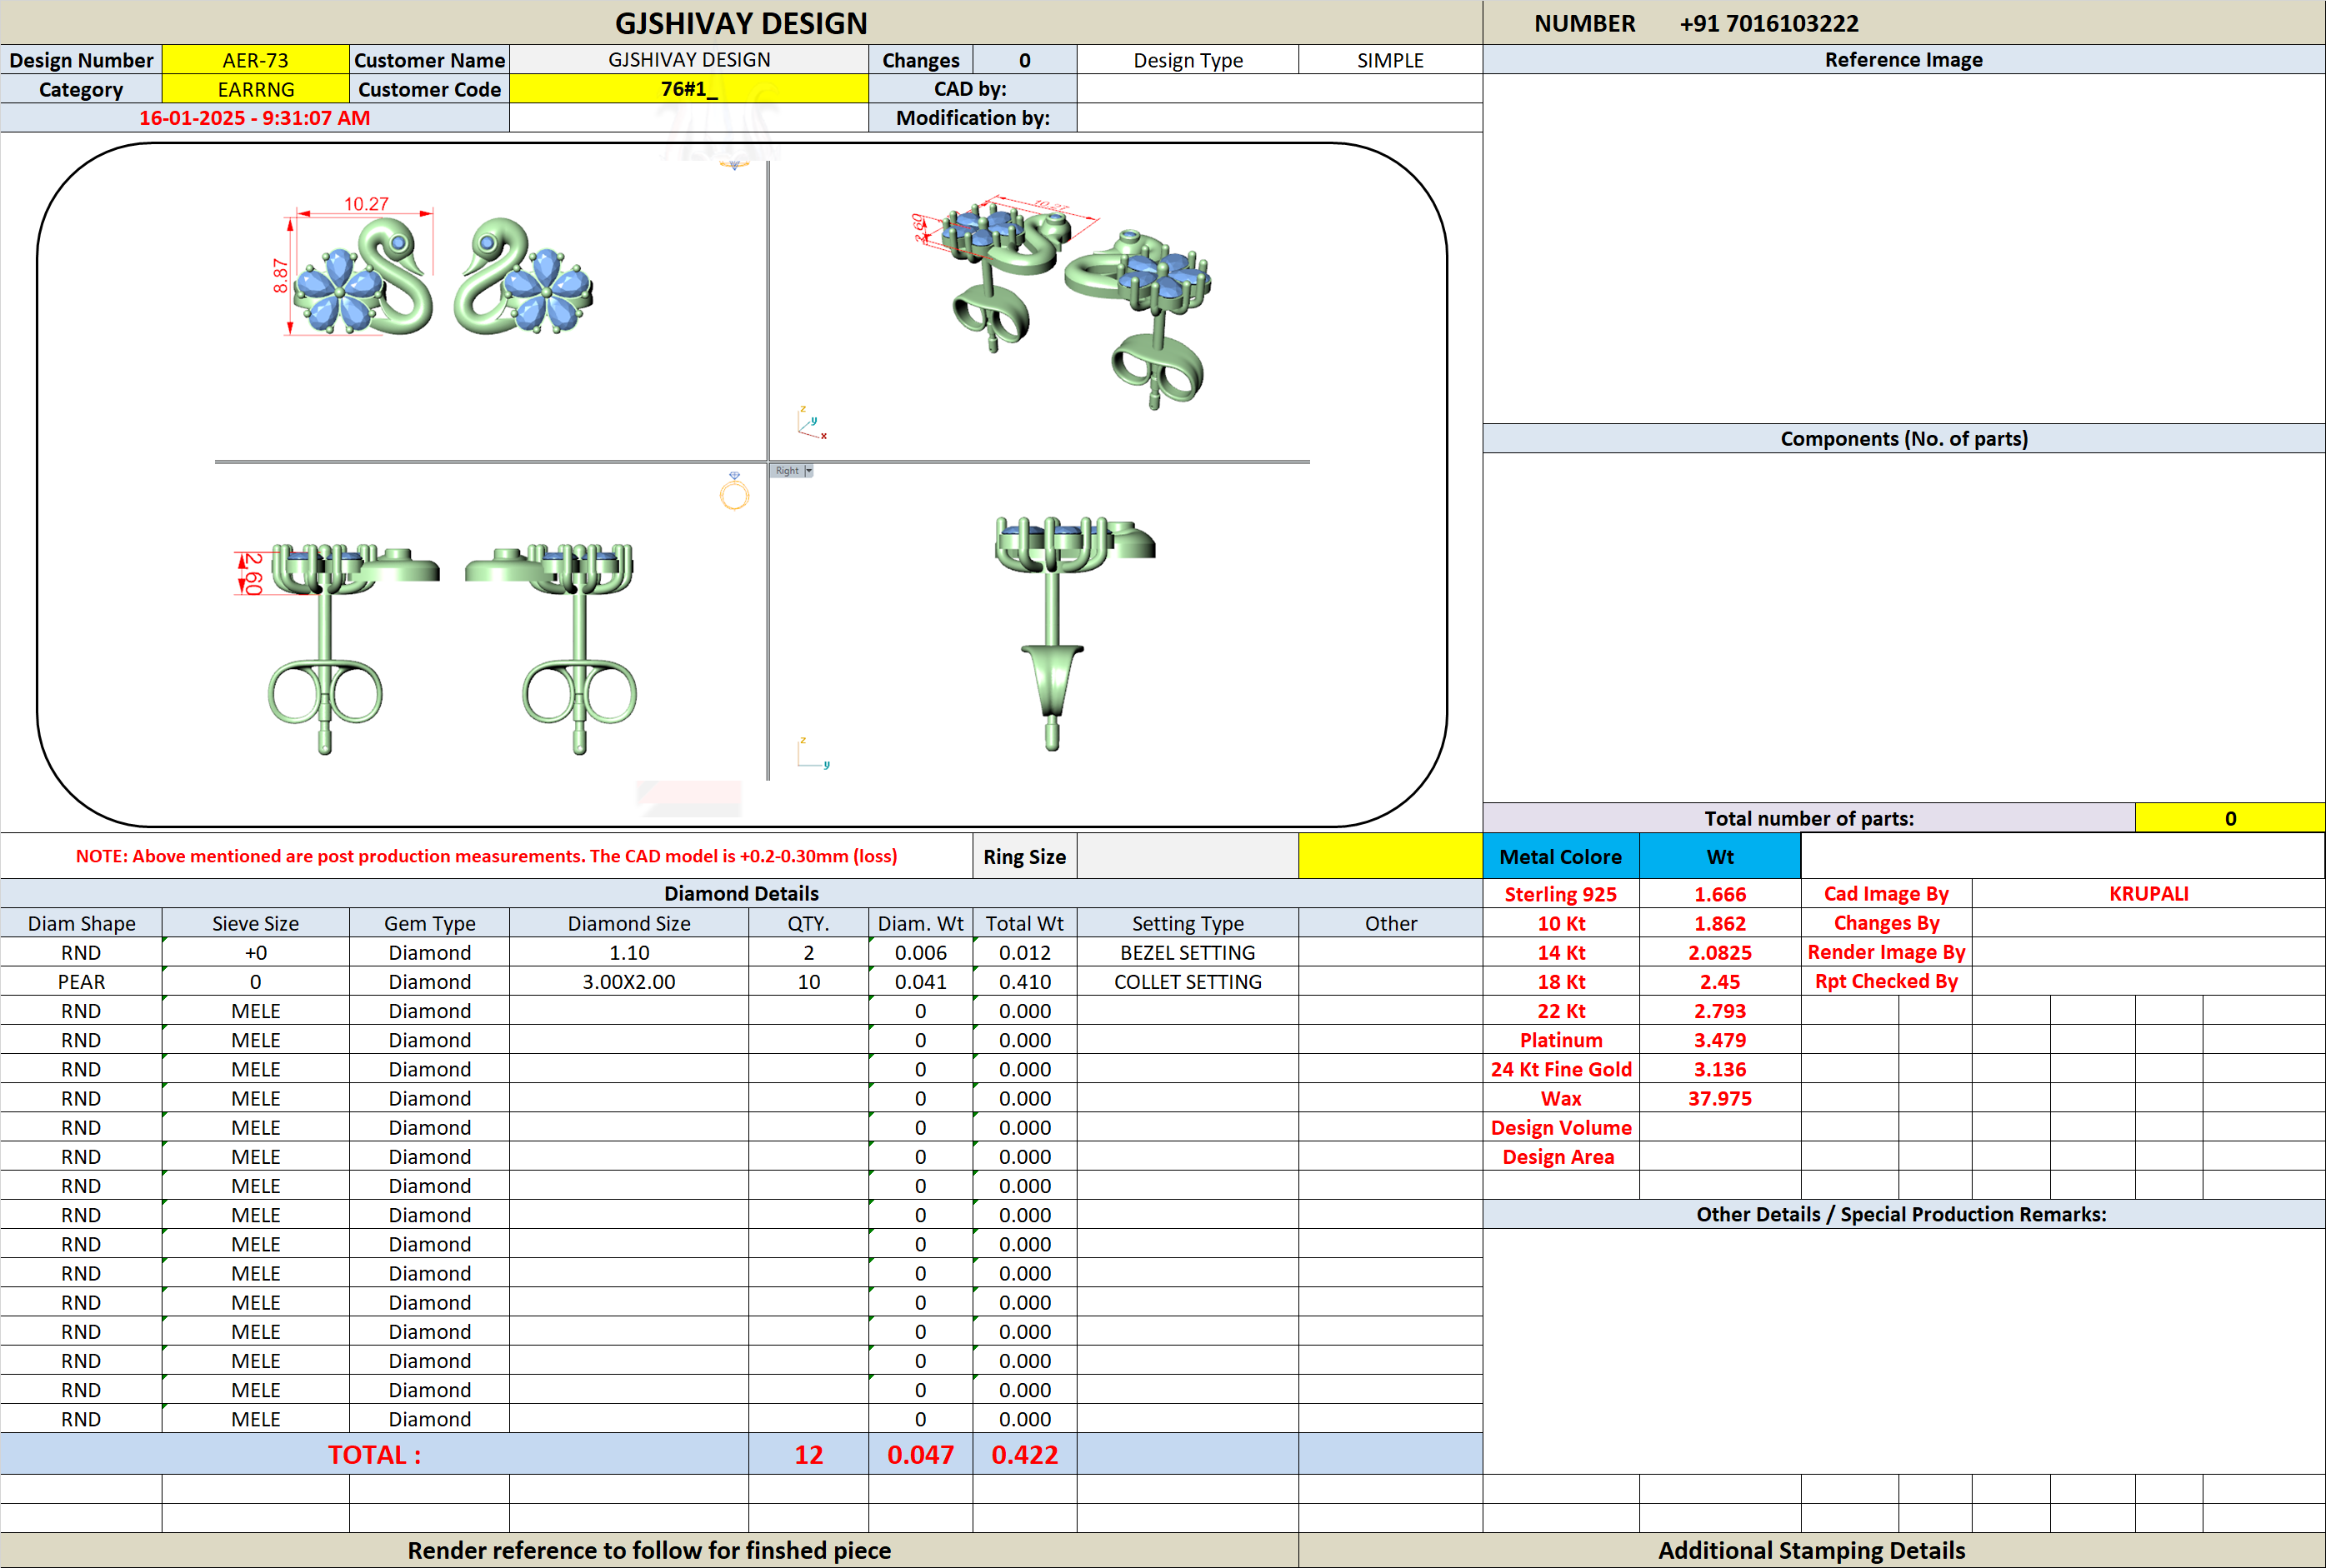Click the Ring Size label
The height and width of the screenshot is (1568, 2326).
coord(1024,856)
